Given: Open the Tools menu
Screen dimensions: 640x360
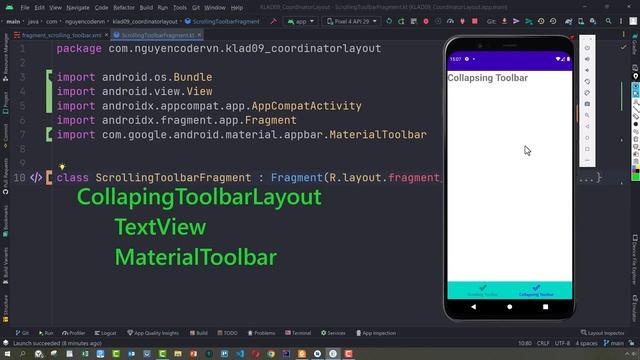Looking at the screenshot, I should 180,7.
